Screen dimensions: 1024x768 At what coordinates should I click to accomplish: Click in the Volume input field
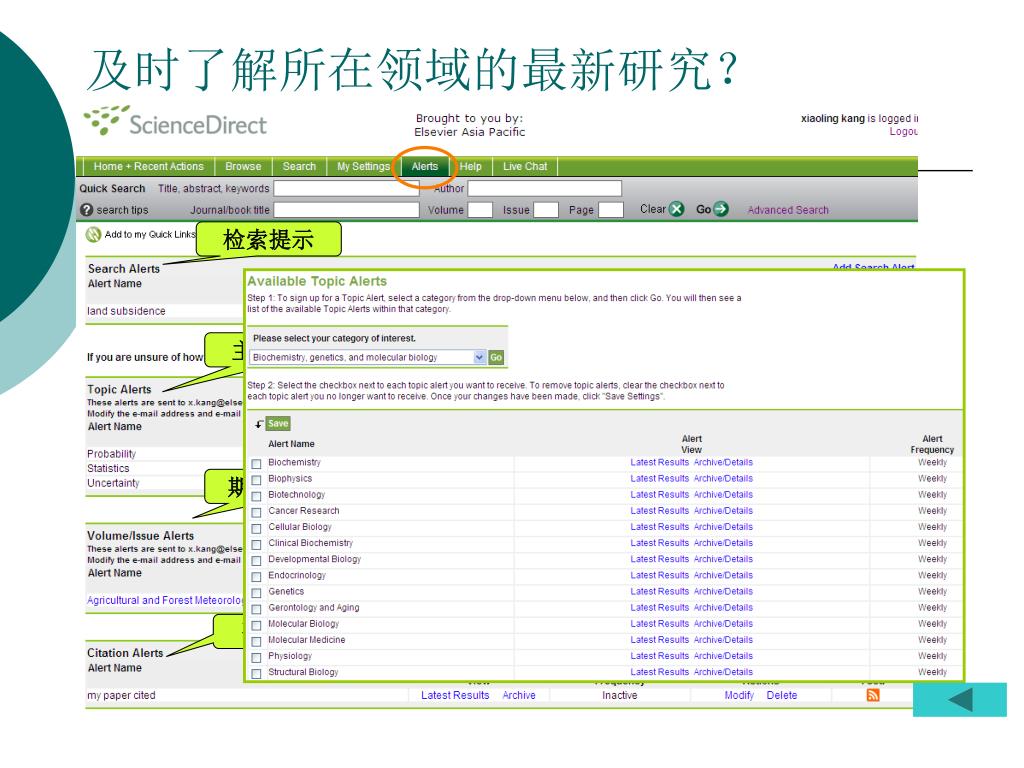pyautogui.click(x=480, y=210)
